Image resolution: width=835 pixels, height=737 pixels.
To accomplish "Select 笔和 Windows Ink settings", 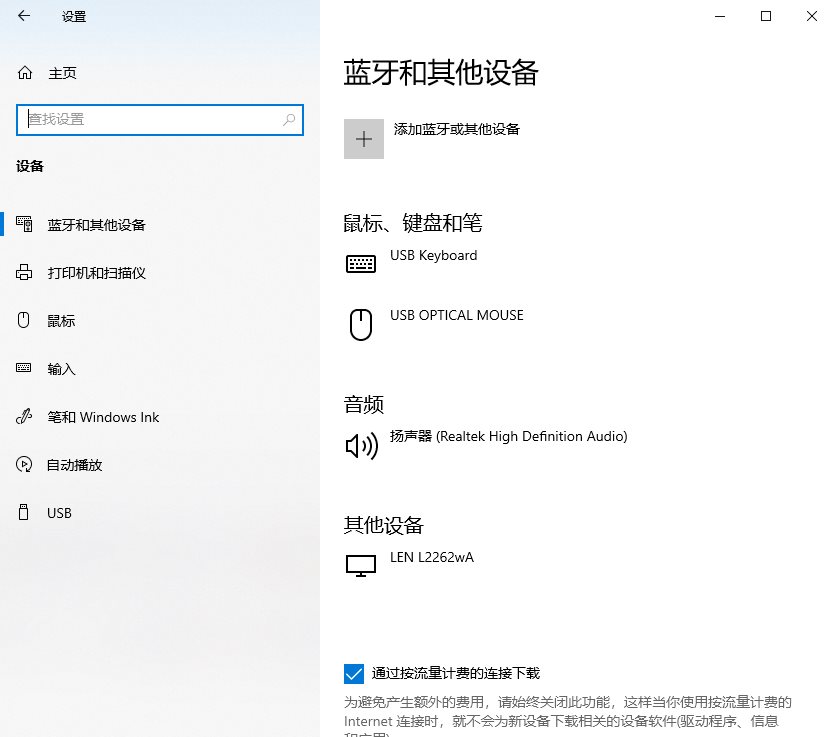I will [x=160, y=417].
